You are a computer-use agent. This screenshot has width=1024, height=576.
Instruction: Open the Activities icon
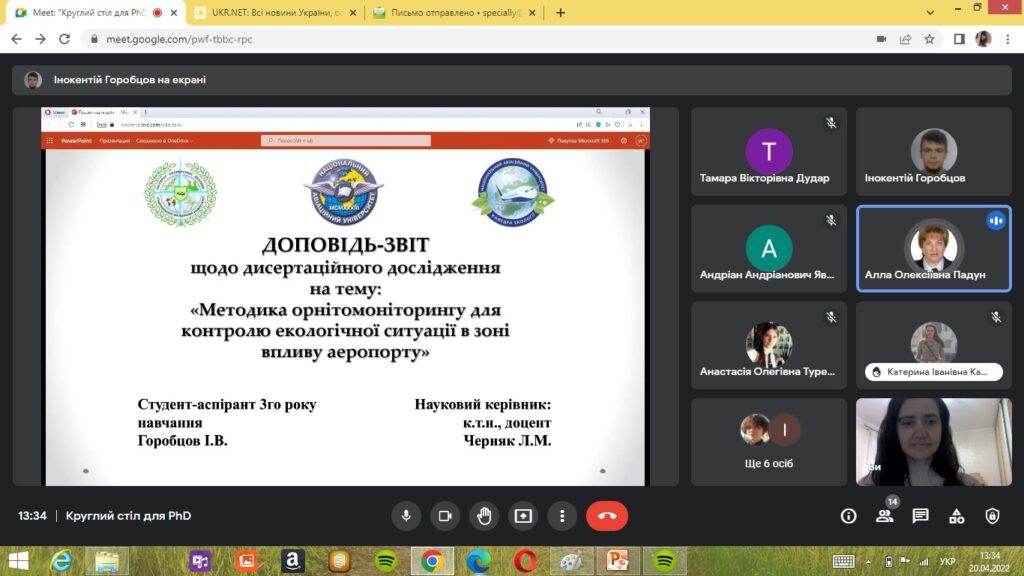coord(956,516)
